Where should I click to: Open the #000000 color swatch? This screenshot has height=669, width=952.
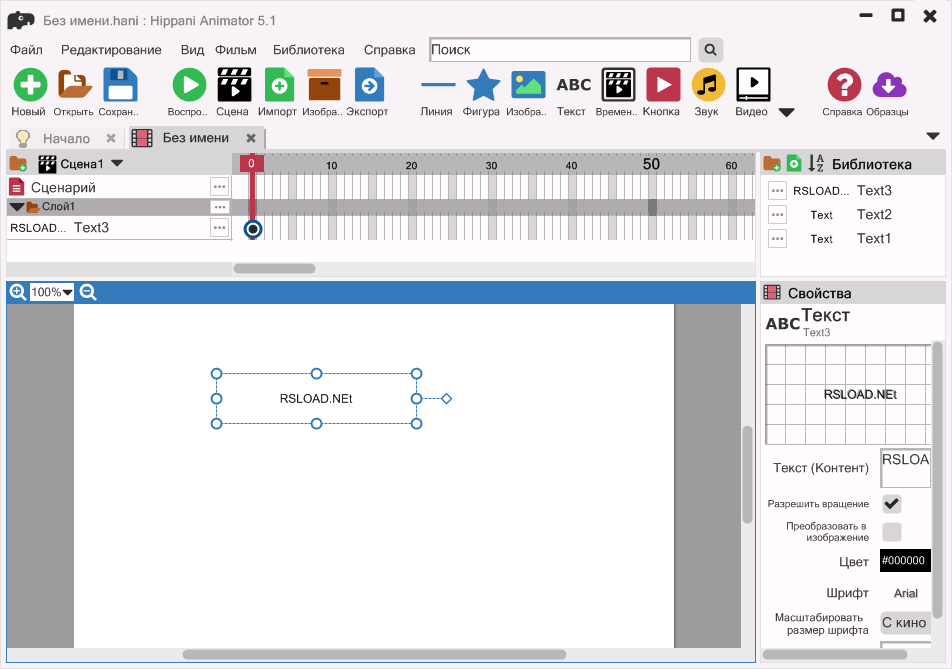click(x=905, y=560)
